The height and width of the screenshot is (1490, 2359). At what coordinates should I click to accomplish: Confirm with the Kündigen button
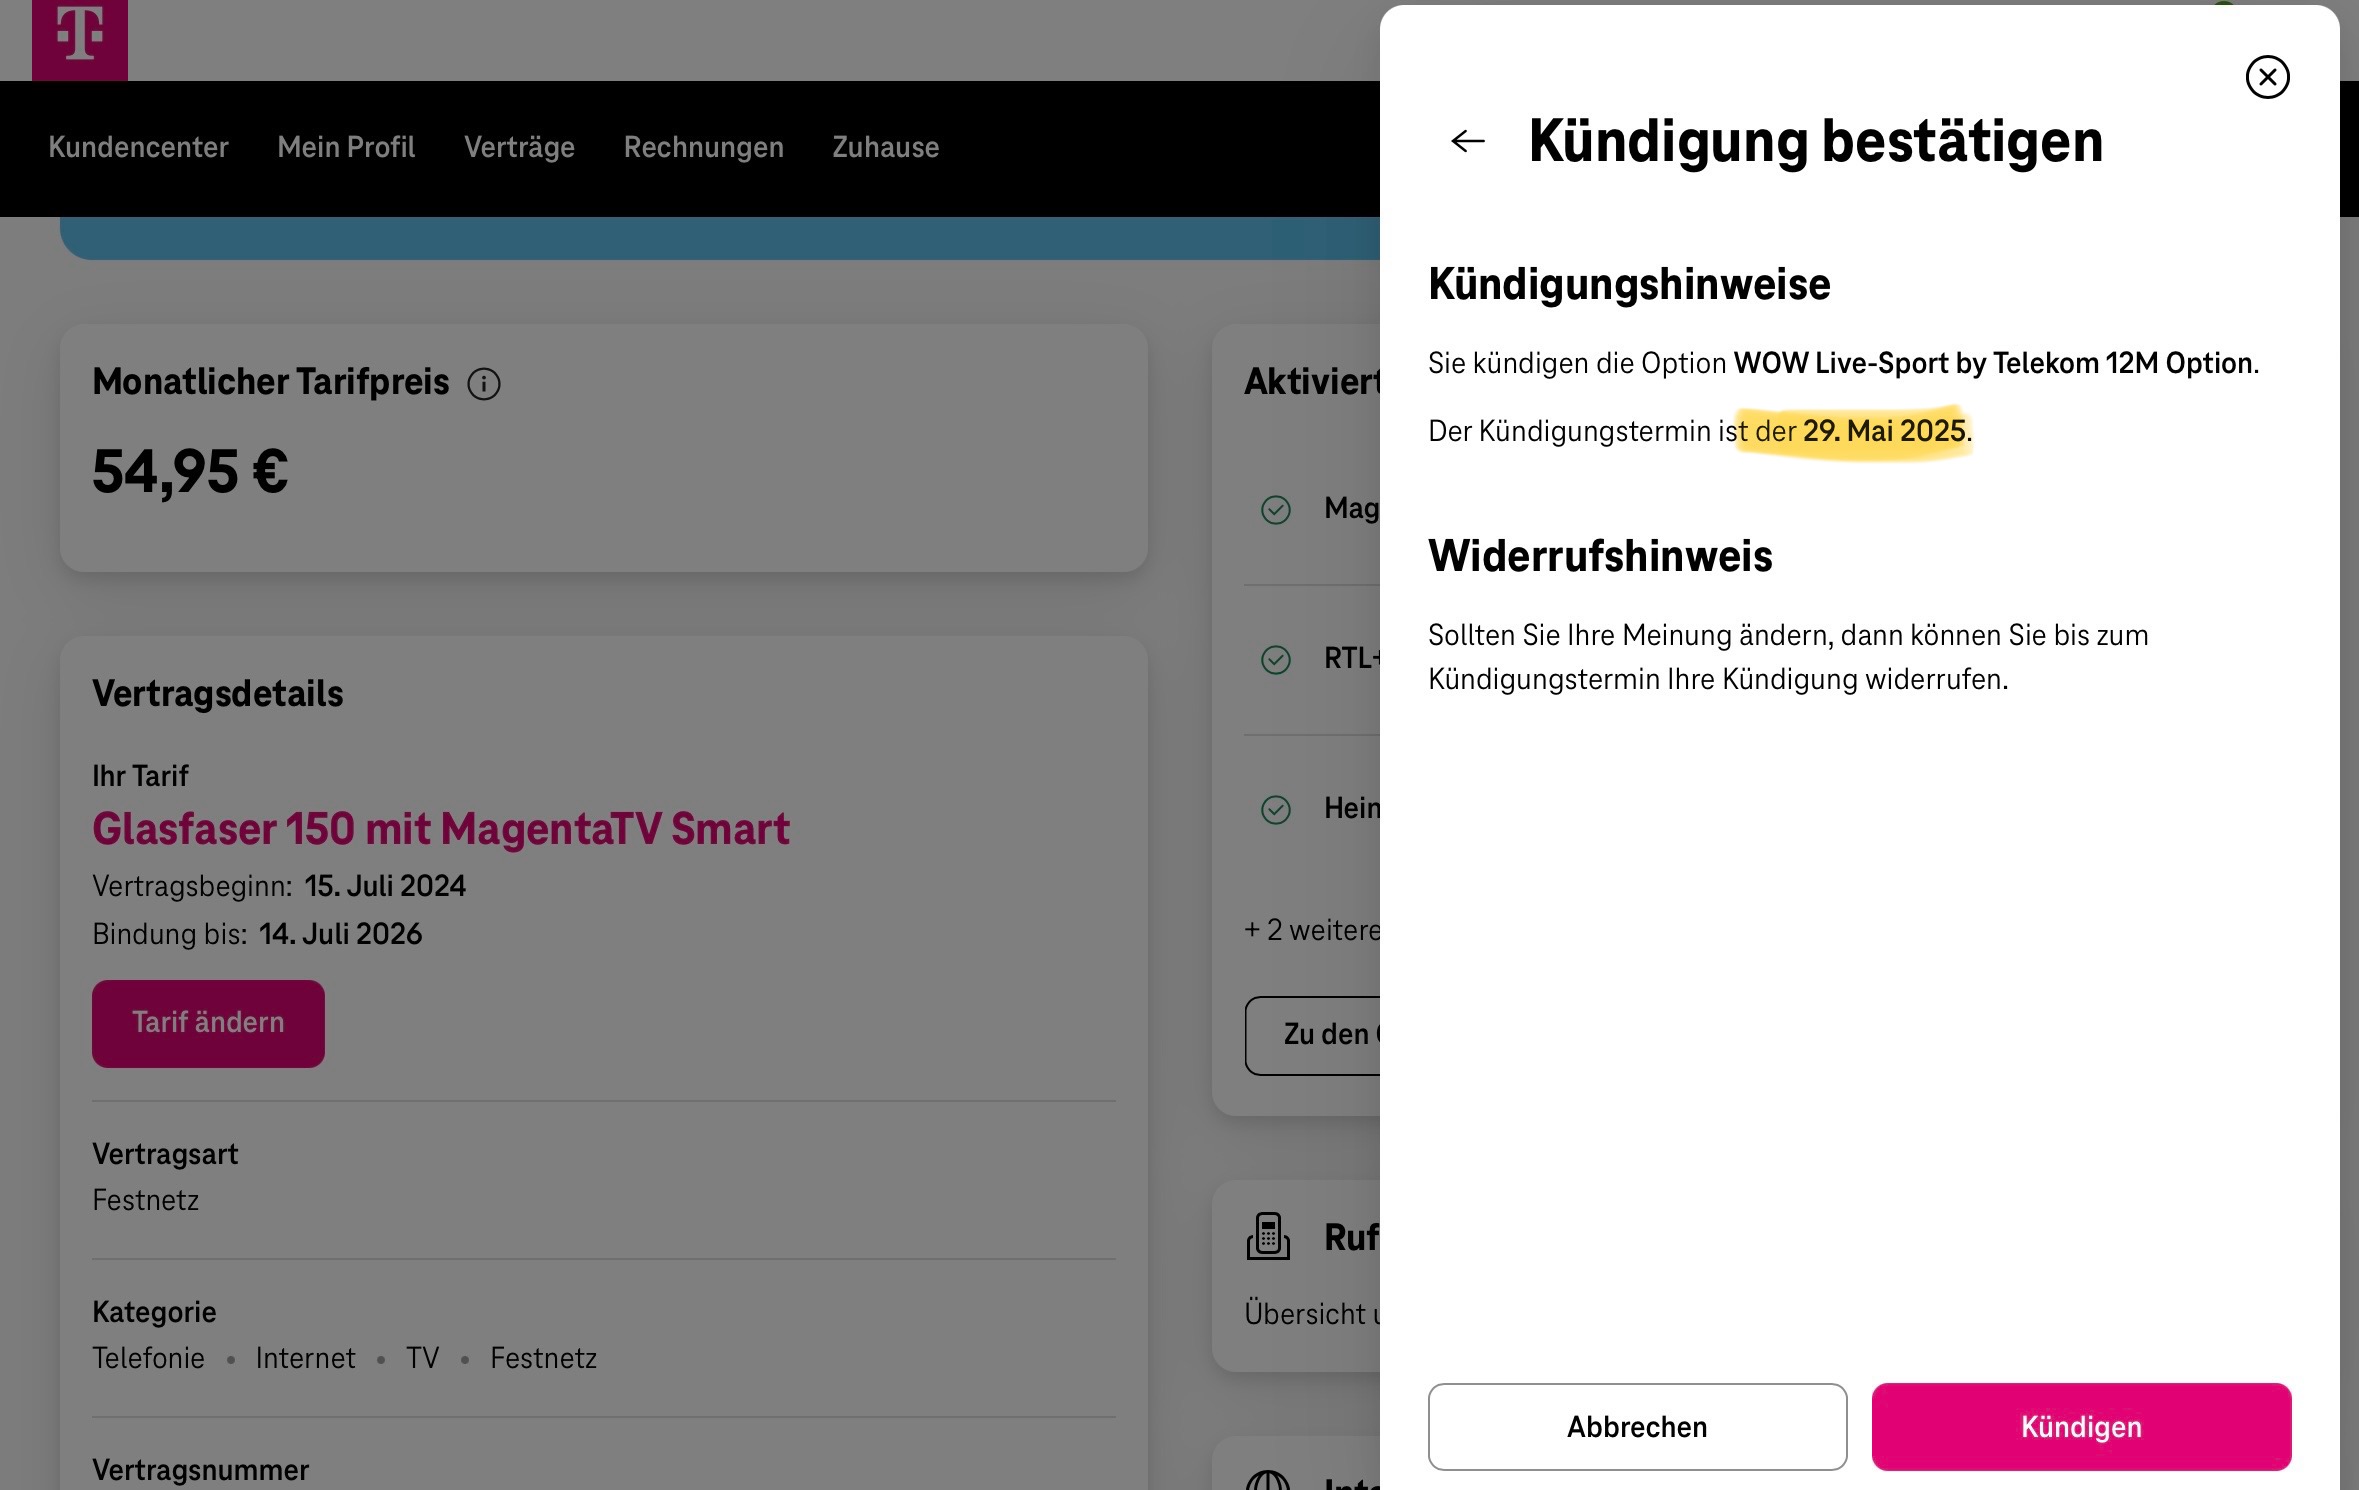[2081, 1427]
